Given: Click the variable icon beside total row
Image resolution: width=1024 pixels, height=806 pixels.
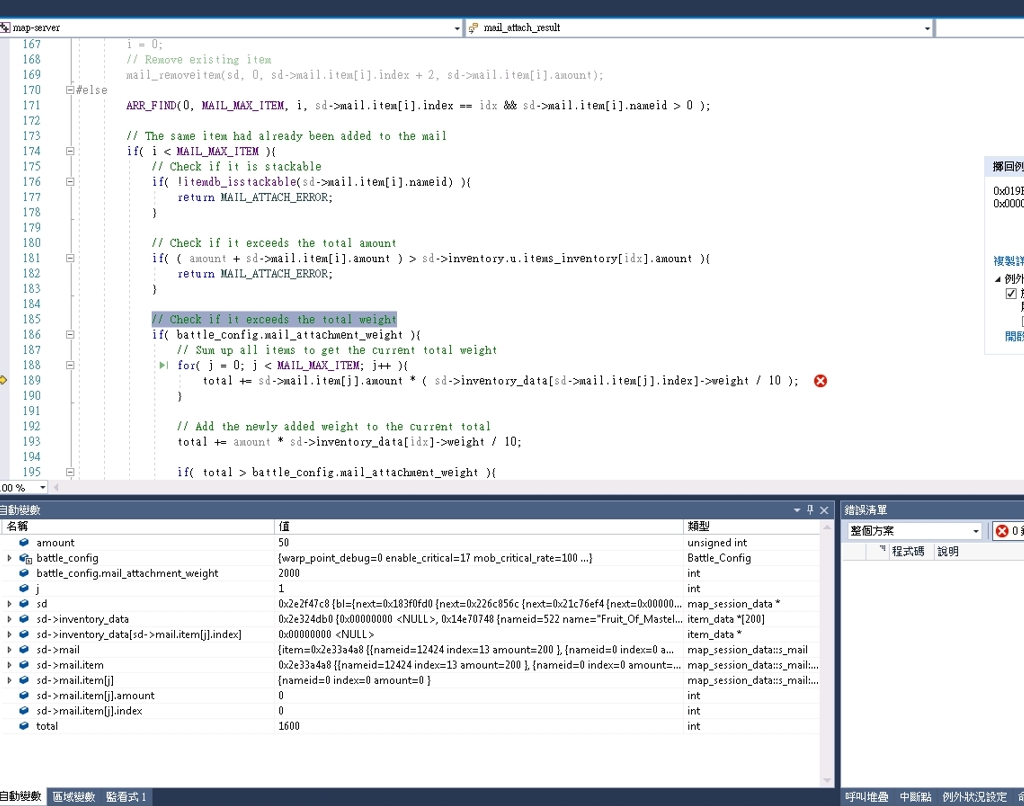Looking at the screenshot, I should (24, 726).
